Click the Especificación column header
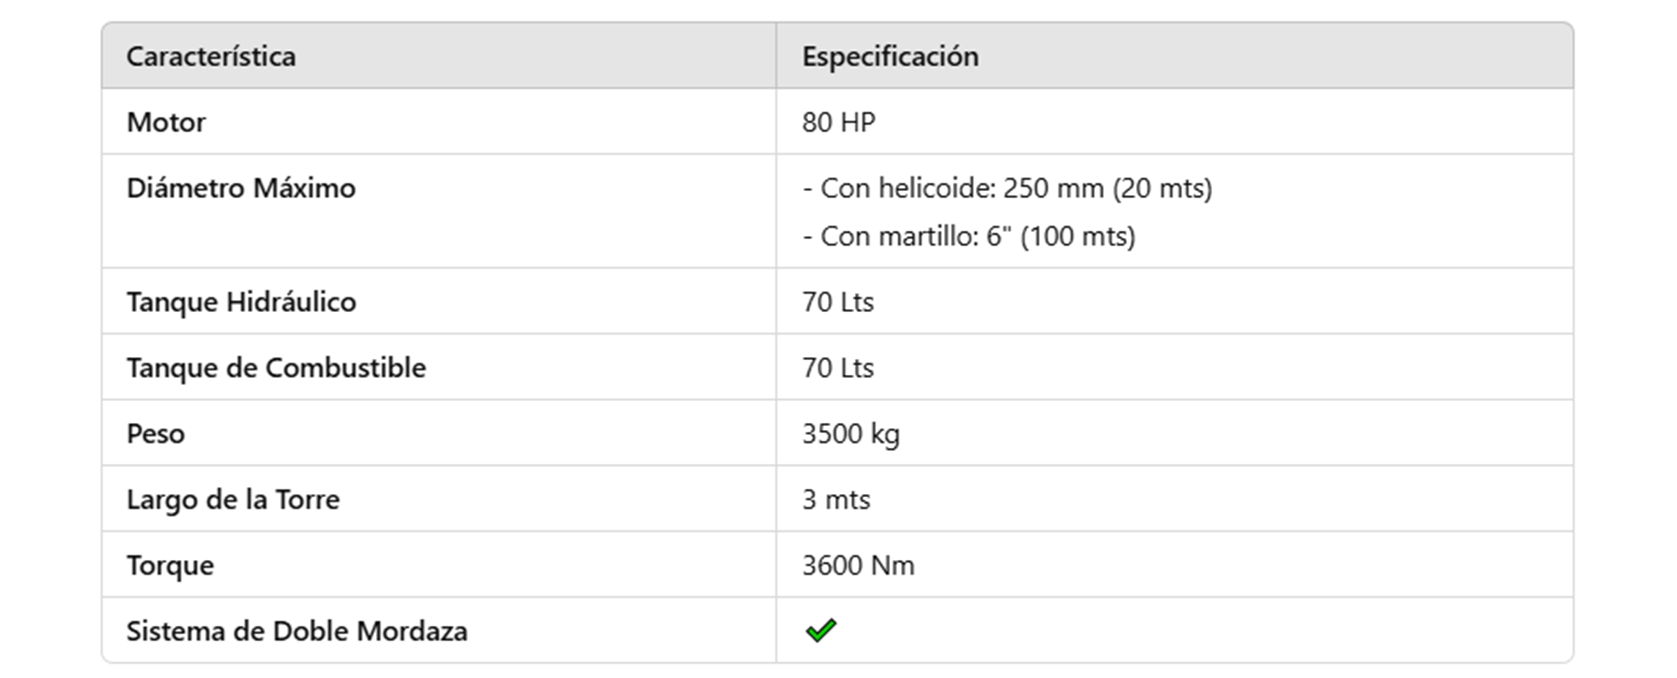This screenshot has width=1677, height=678. tap(890, 56)
